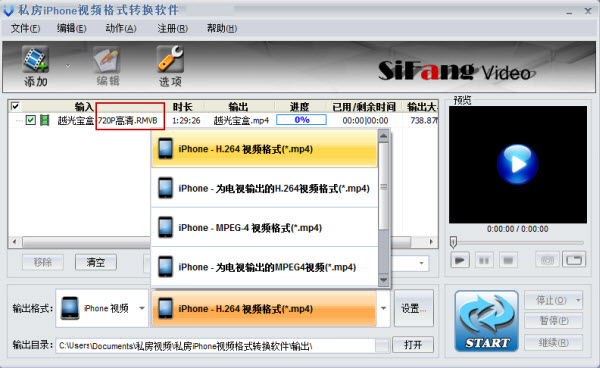Click the 继续(R) button
This screenshot has width=600, height=368.
553,342
